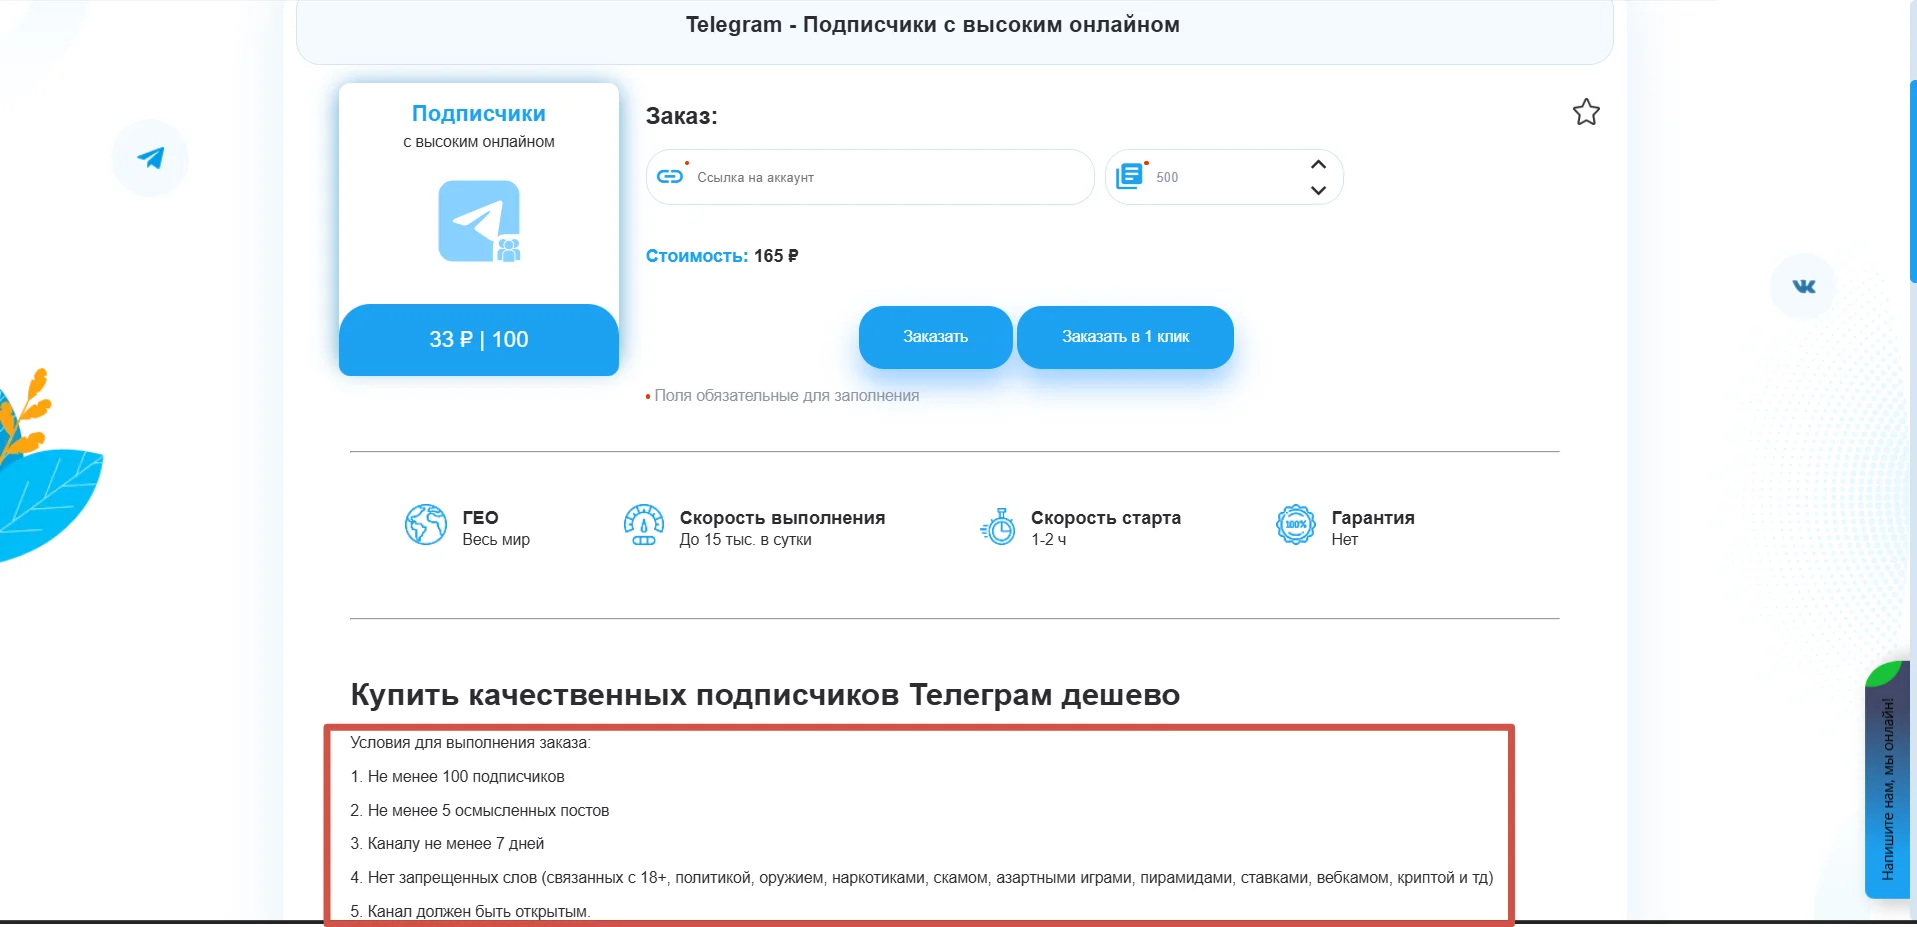Click the Telegram subscribers card image

point(480,221)
